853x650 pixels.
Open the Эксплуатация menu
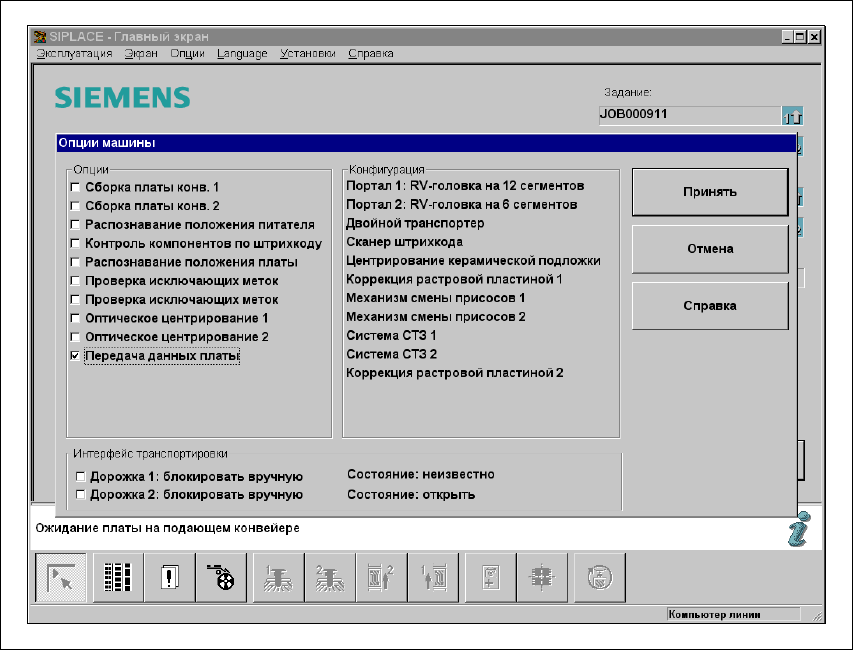click(75, 53)
